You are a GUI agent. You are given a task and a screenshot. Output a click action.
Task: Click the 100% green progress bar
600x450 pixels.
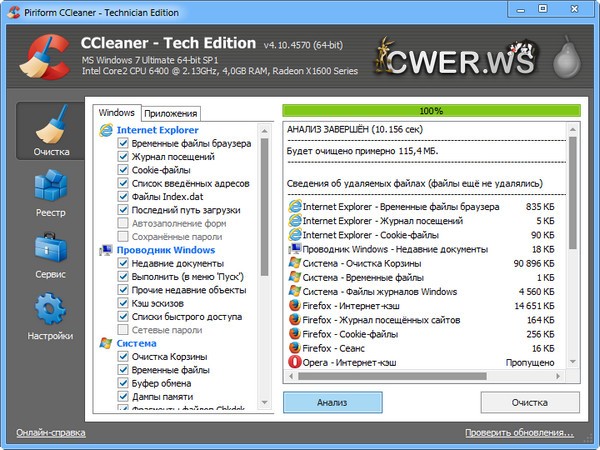(x=431, y=111)
